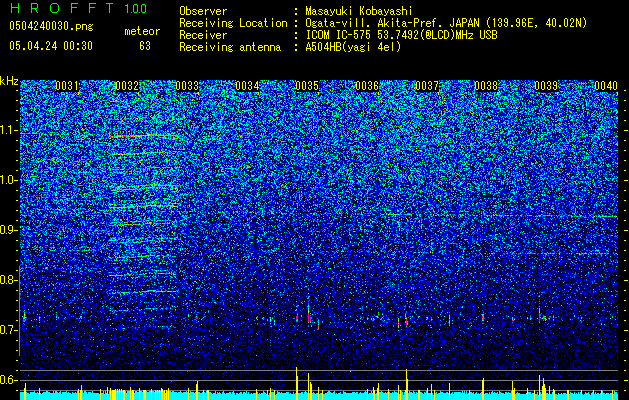Image resolution: width=629 pixels, height=400 pixels.
Task: Click the Receiver label
Action: (x=203, y=35)
